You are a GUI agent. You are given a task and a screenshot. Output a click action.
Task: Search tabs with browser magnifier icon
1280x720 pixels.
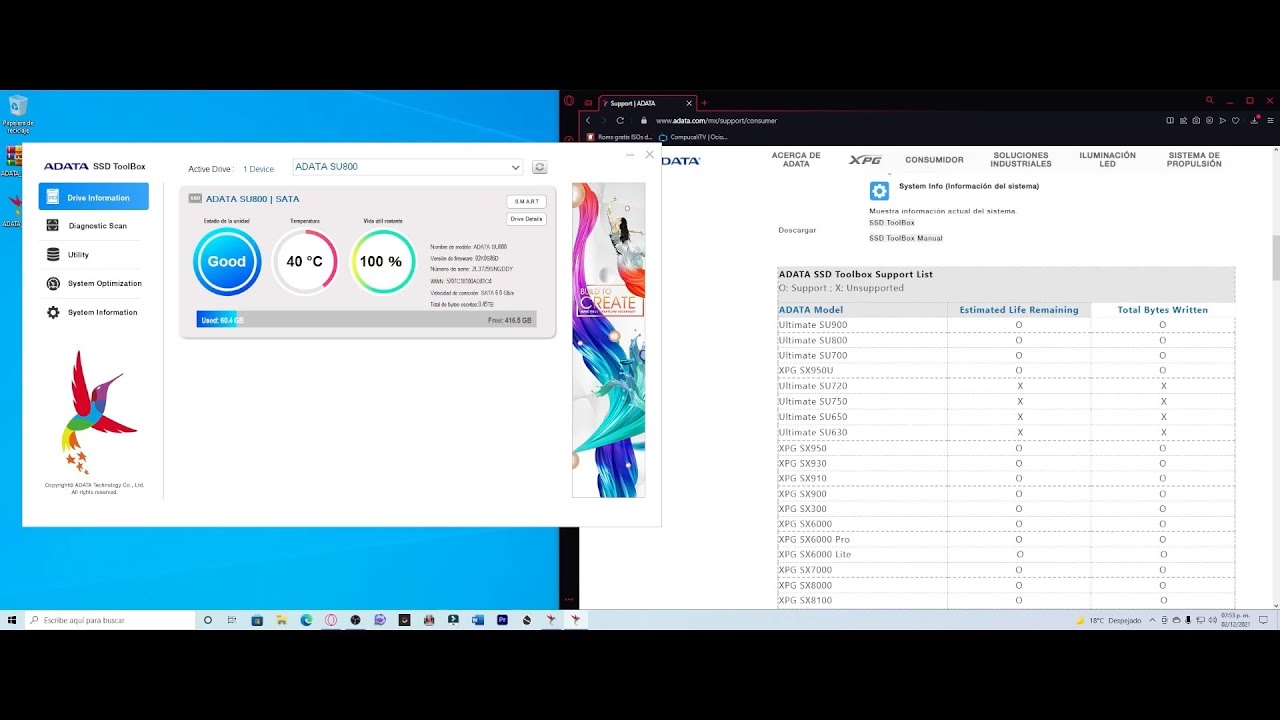1210,101
